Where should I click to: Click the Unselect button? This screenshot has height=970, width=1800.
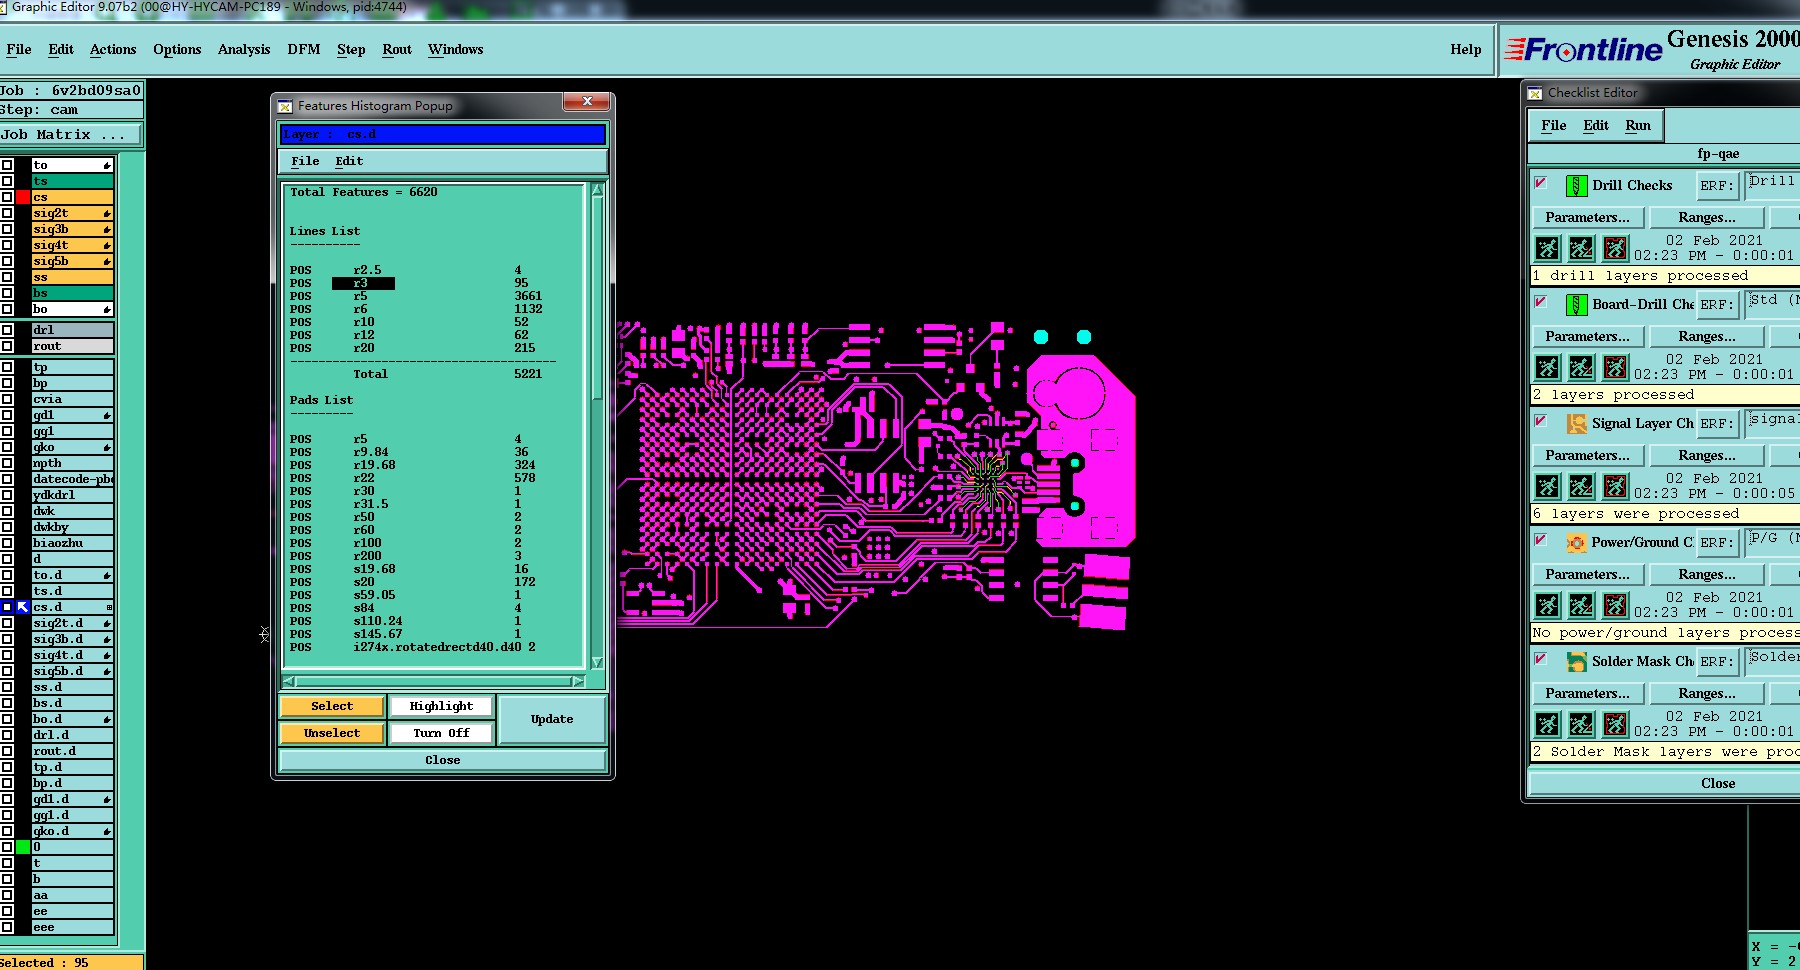(332, 733)
